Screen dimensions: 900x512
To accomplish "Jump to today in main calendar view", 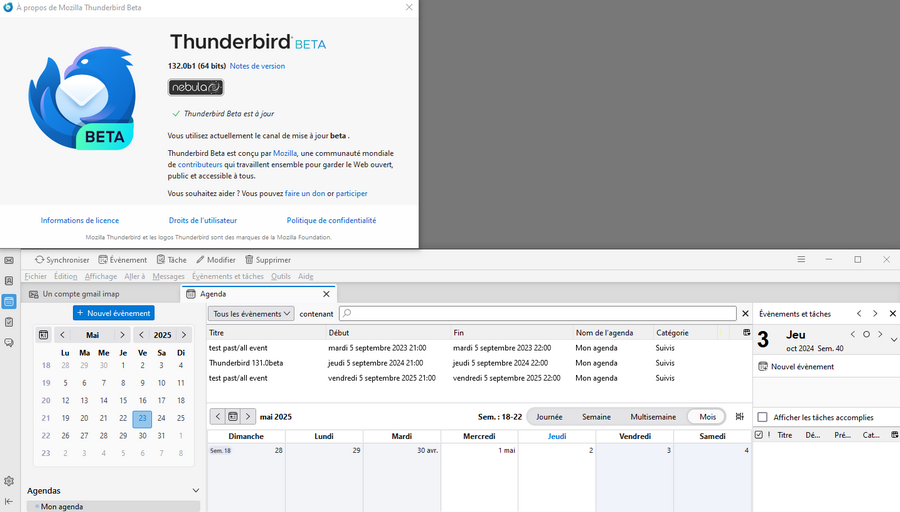I will (232, 417).
